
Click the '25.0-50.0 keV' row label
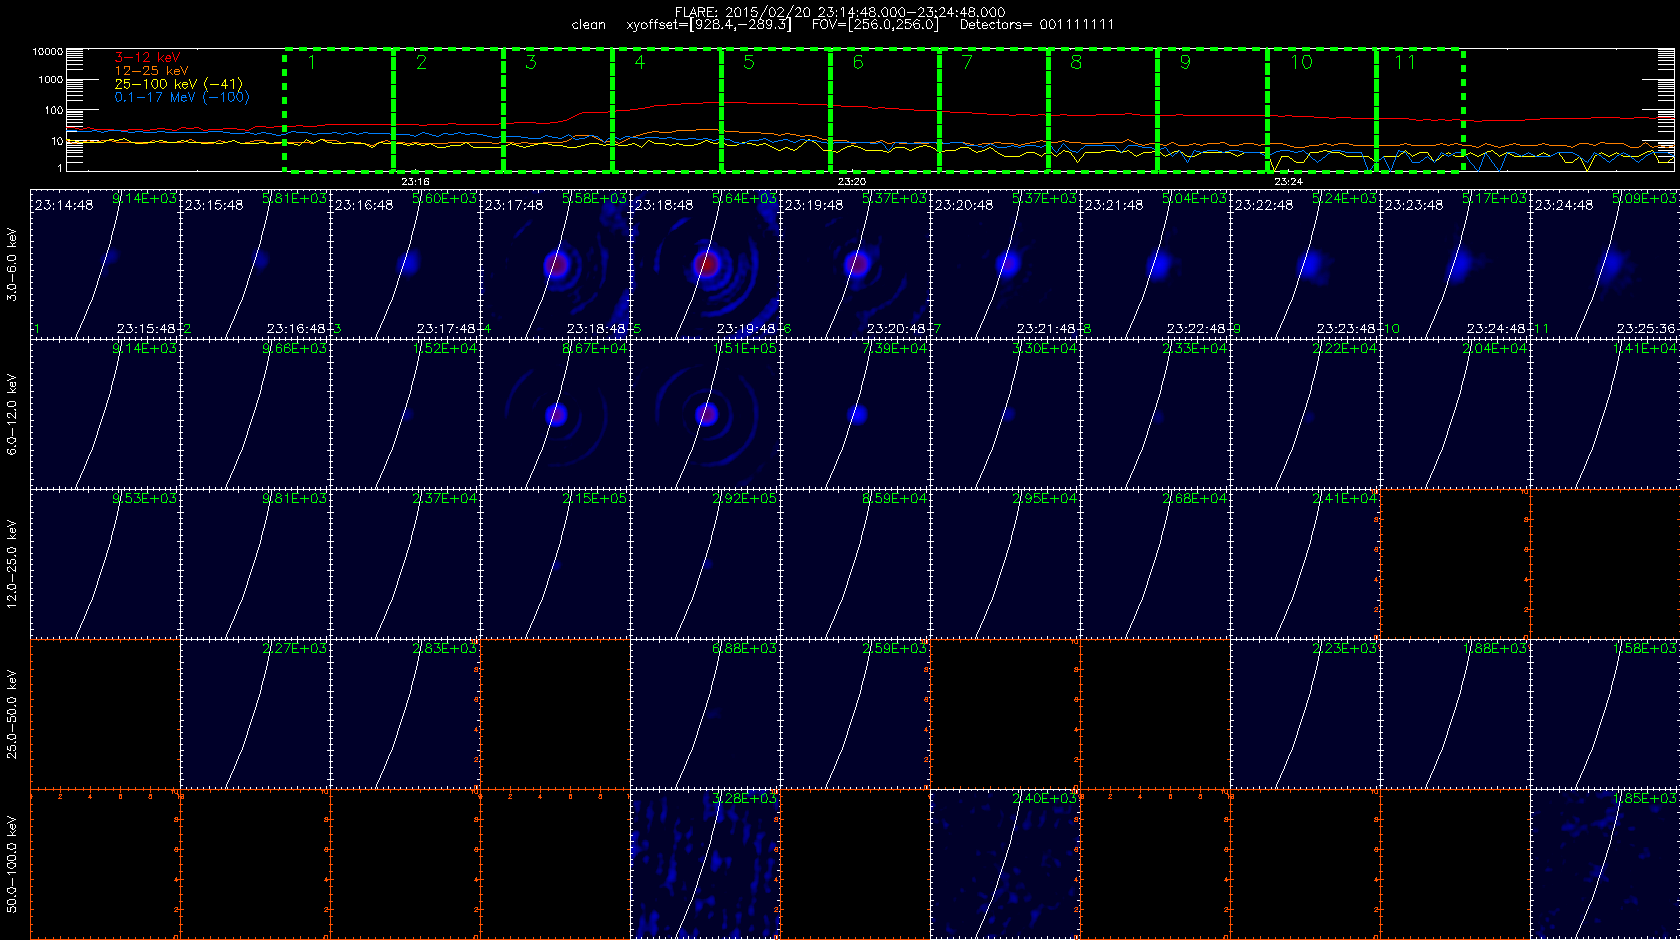[x=12, y=714]
